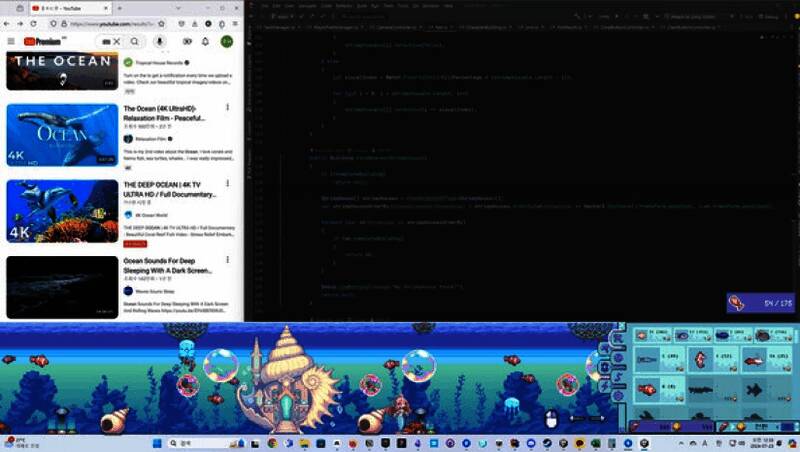Click the YouTube search magnifier button

tap(133, 41)
